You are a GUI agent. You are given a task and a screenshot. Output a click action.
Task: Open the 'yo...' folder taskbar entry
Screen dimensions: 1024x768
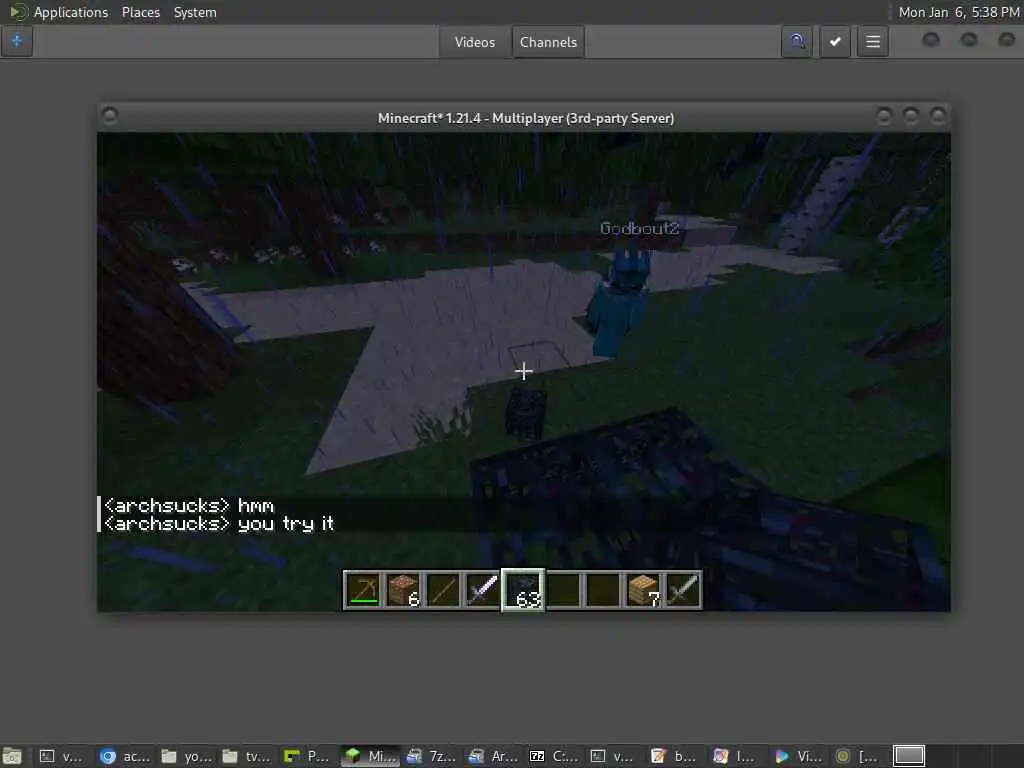coord(186,756)
